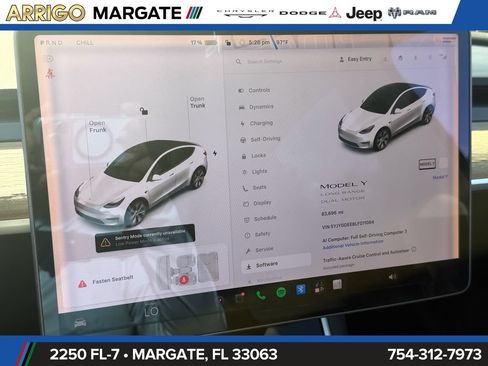Tap the car controls icon in bottom bar
The image size is (488, 366).
(x=80, y=323)
